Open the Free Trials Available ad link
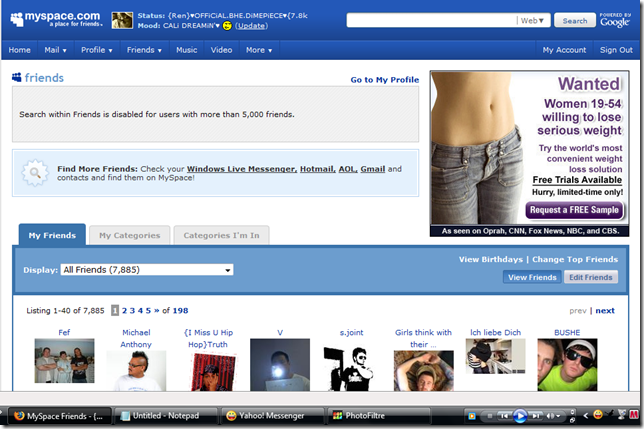Image resolution: width=644 pixels, height=429 pixels. click(577, 180)
